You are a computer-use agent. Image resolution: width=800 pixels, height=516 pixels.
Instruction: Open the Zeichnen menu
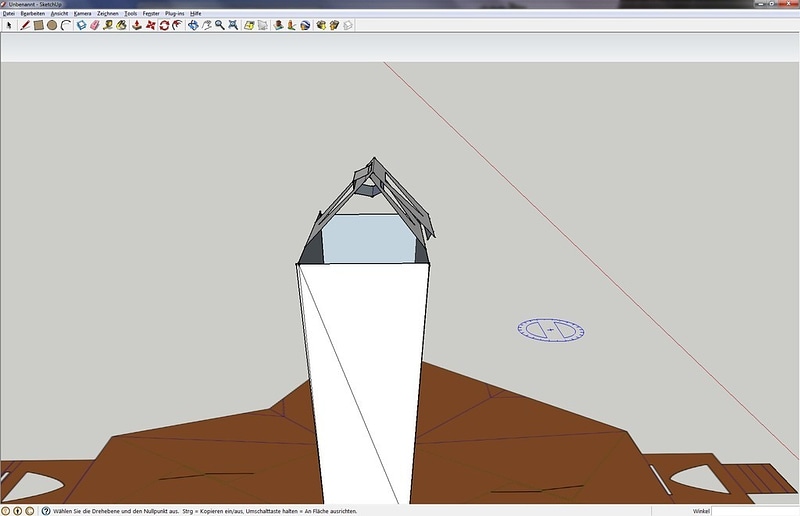click(108, 13)
